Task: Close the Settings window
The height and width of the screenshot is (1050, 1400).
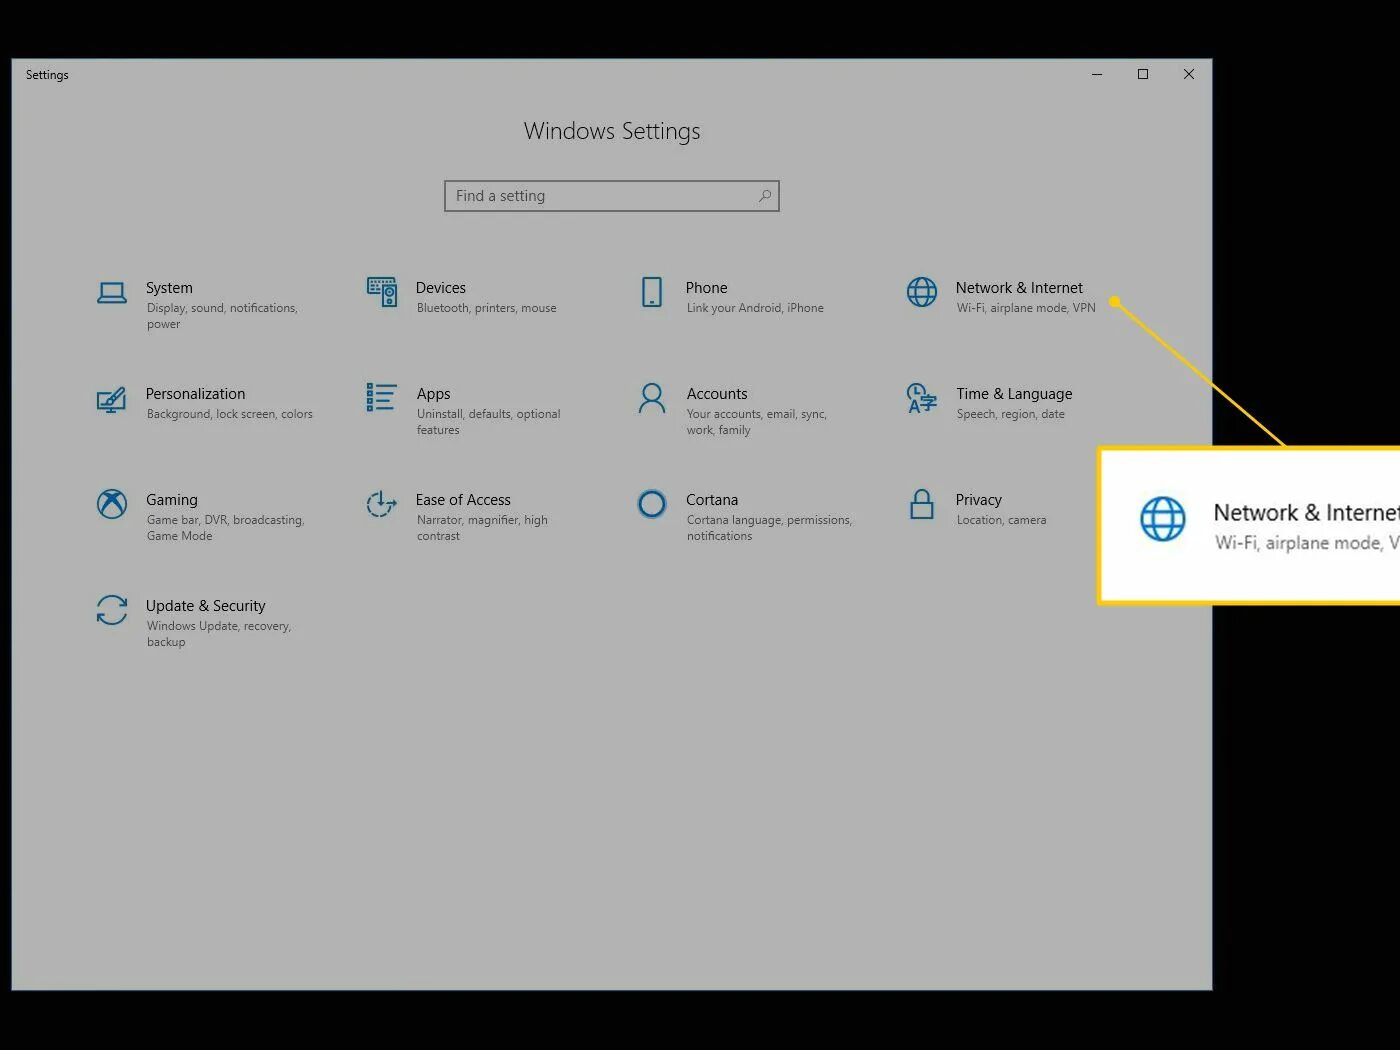Action: [x=1189, y=74]
